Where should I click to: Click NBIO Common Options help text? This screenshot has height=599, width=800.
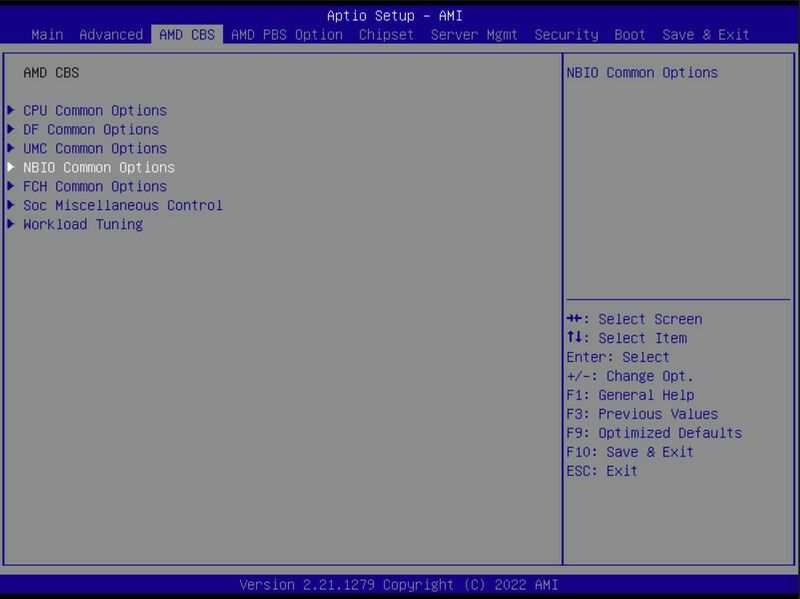point(642,72)
